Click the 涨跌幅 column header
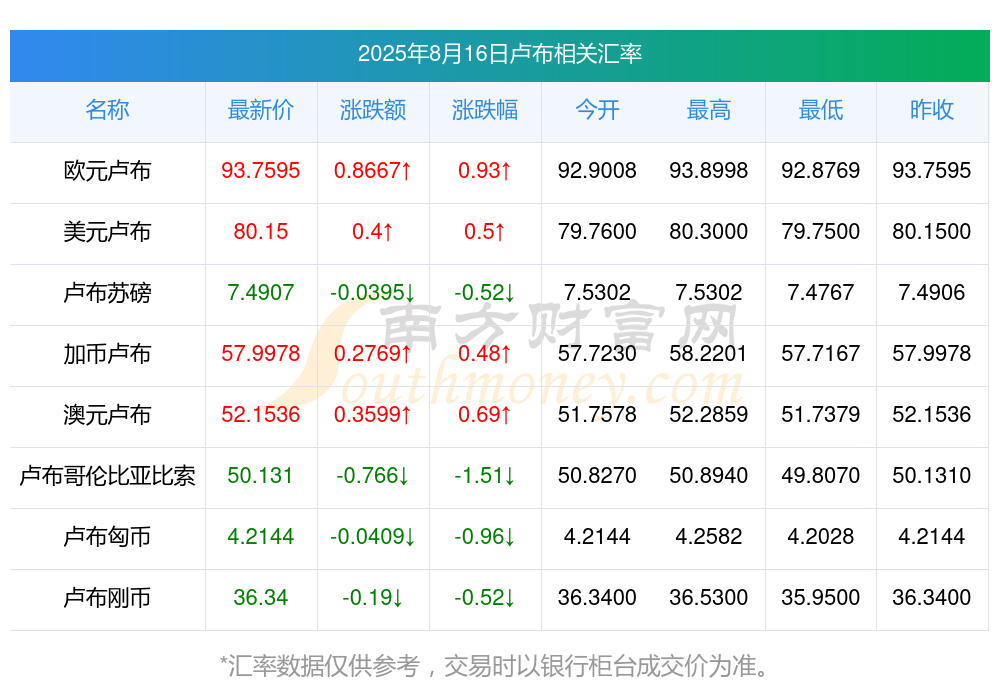 [x=485, y=110]
